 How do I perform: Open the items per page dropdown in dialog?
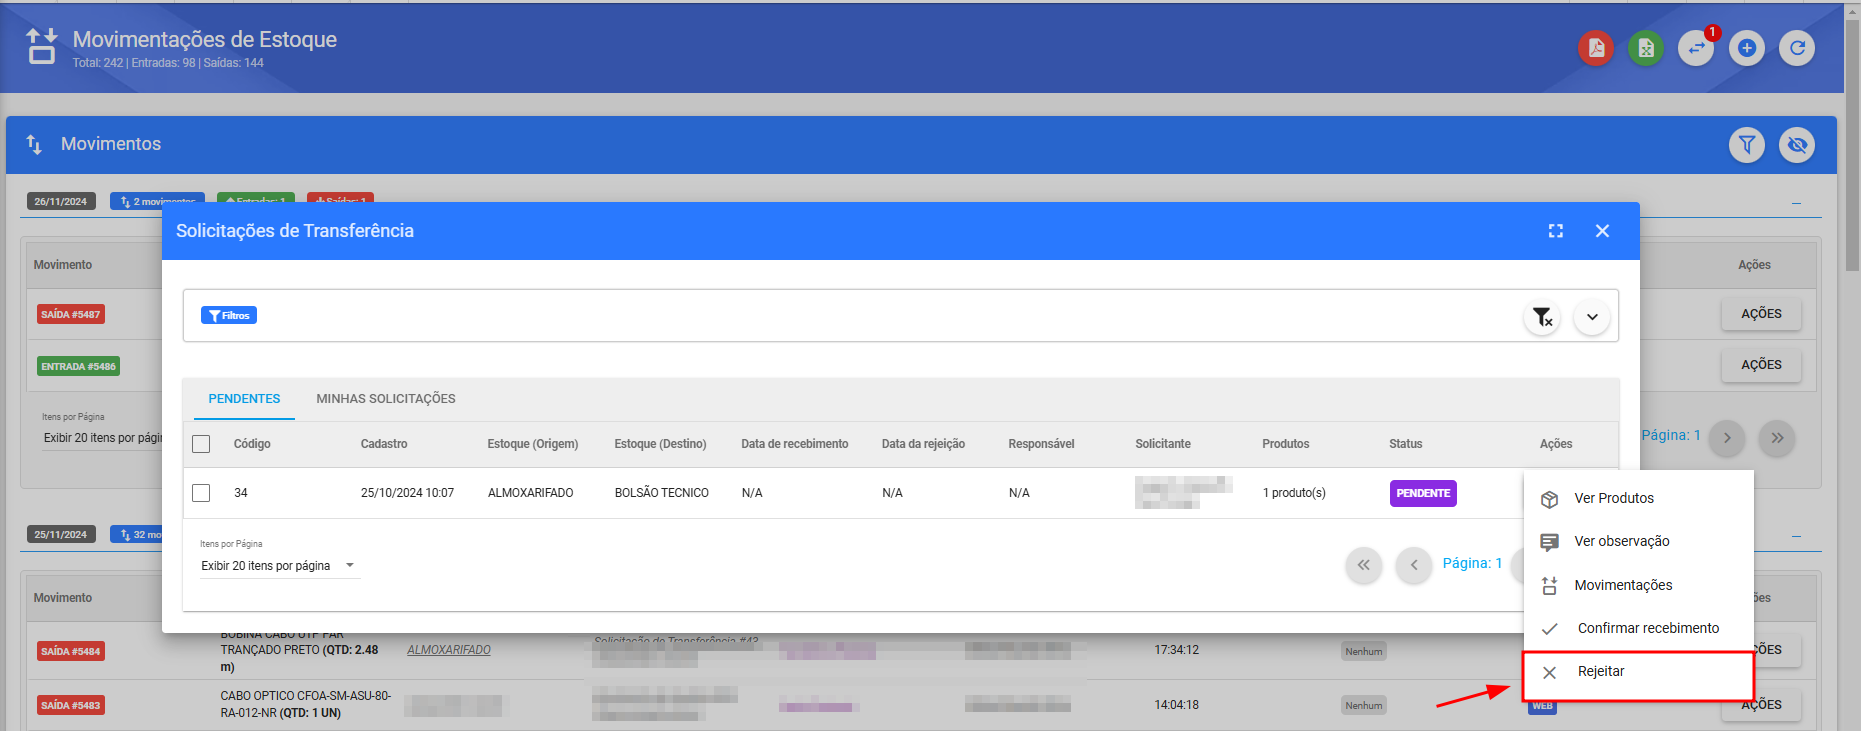click(x=278, y=566)
